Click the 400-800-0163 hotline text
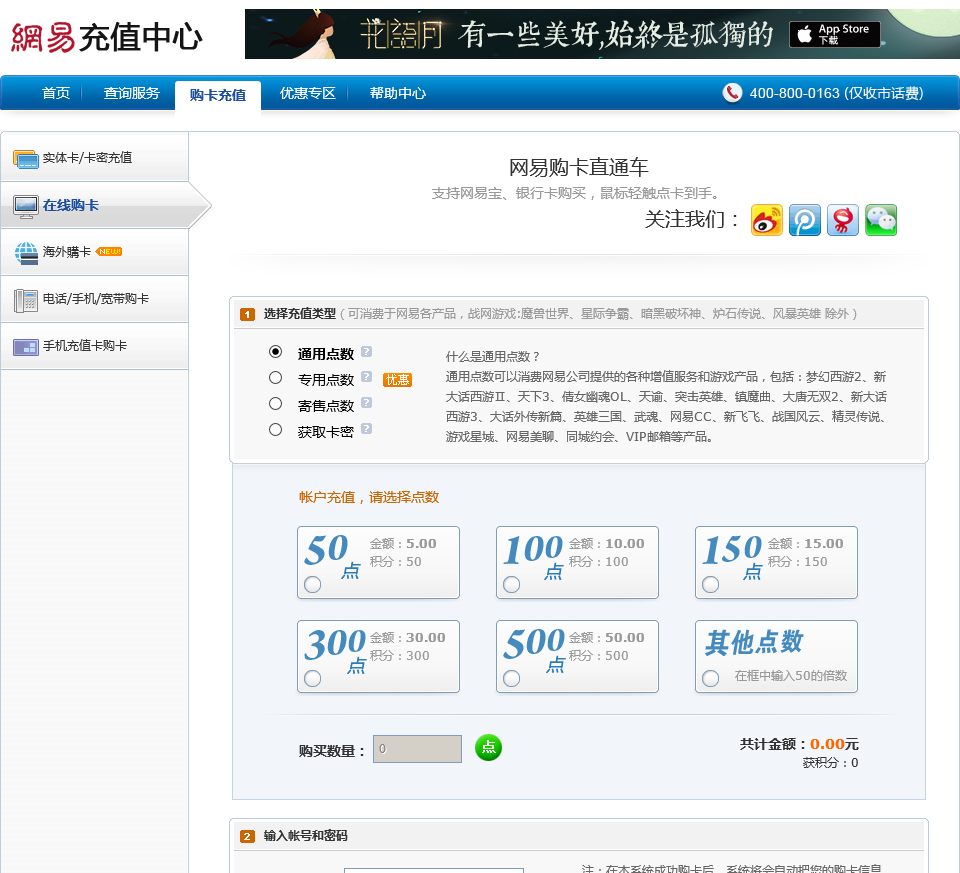The image size is (960, 873). 836,93
